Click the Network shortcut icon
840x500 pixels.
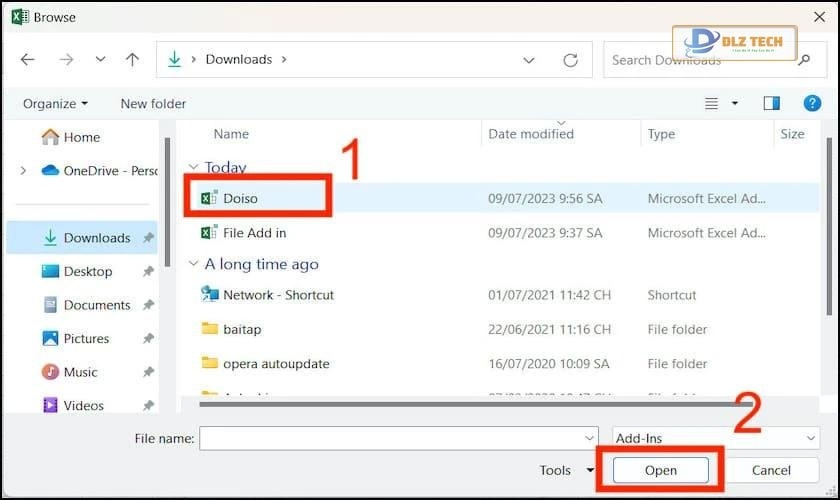pyautogui.click(x=209, y=294)
